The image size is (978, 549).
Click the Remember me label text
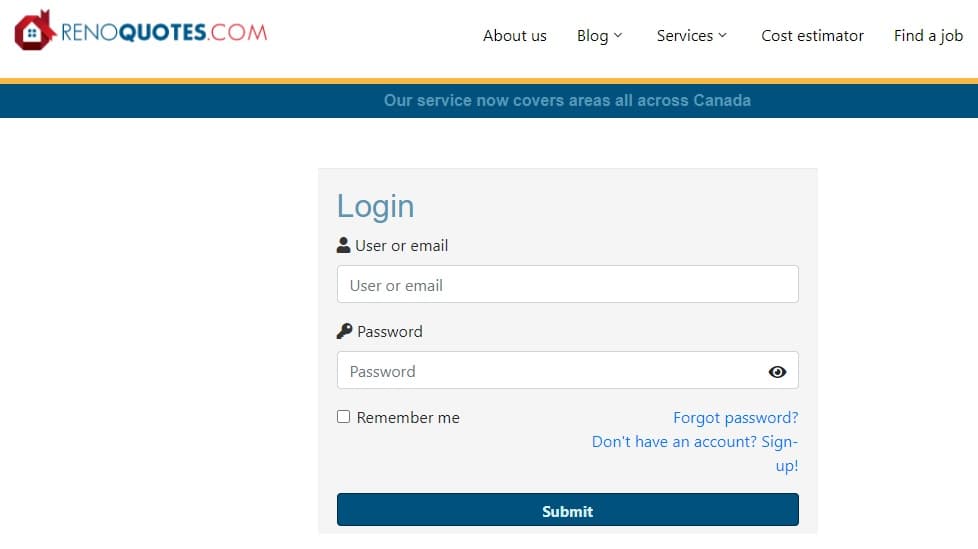click(x=408, y=418)
